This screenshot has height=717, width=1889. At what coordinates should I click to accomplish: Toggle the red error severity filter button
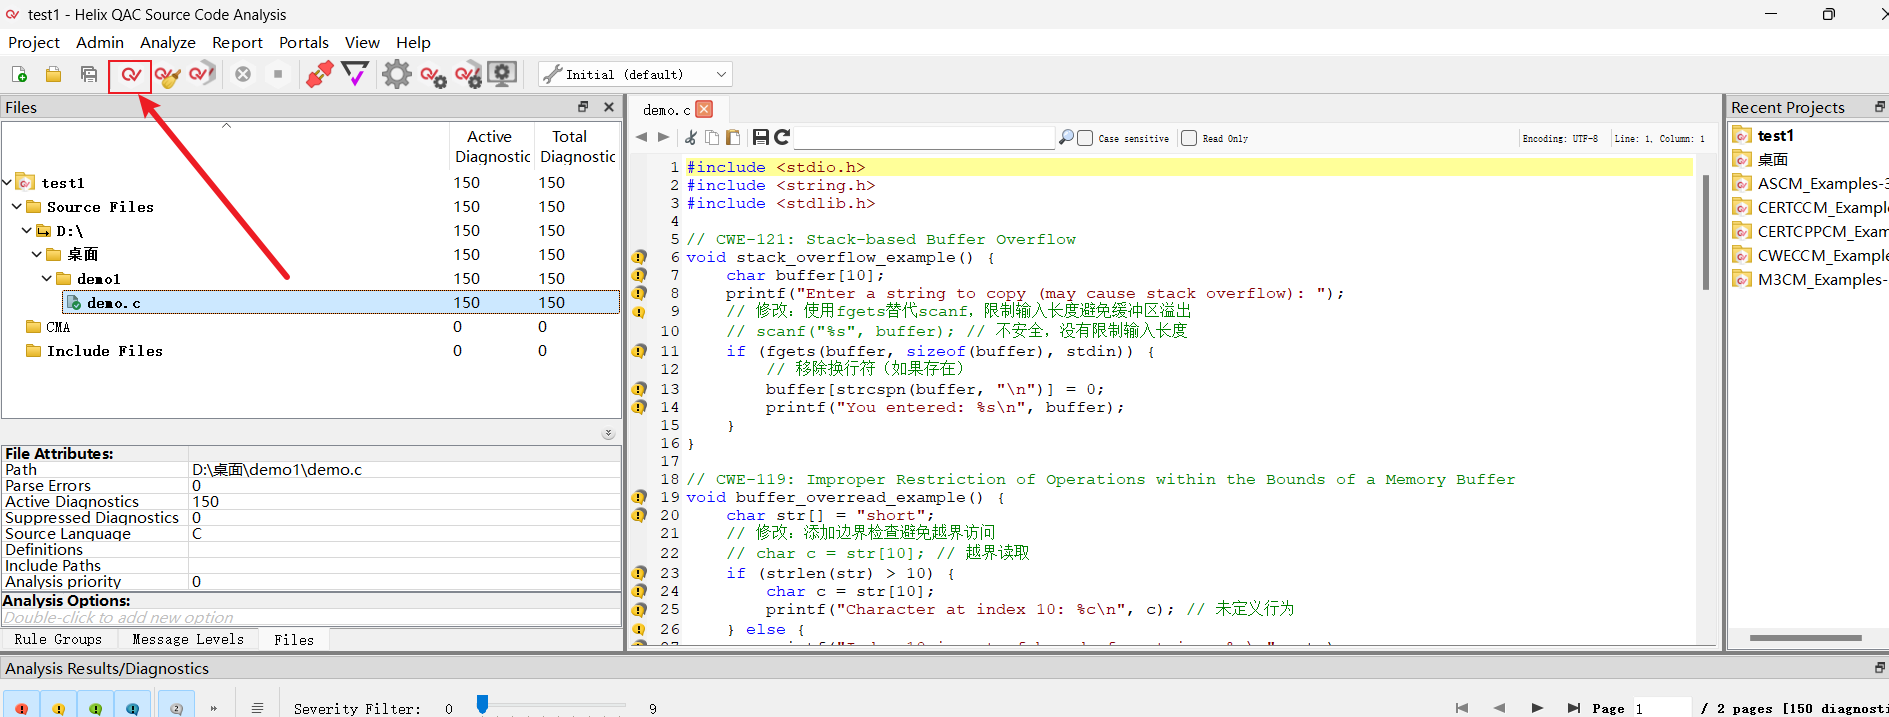click(x=21, y=706)
